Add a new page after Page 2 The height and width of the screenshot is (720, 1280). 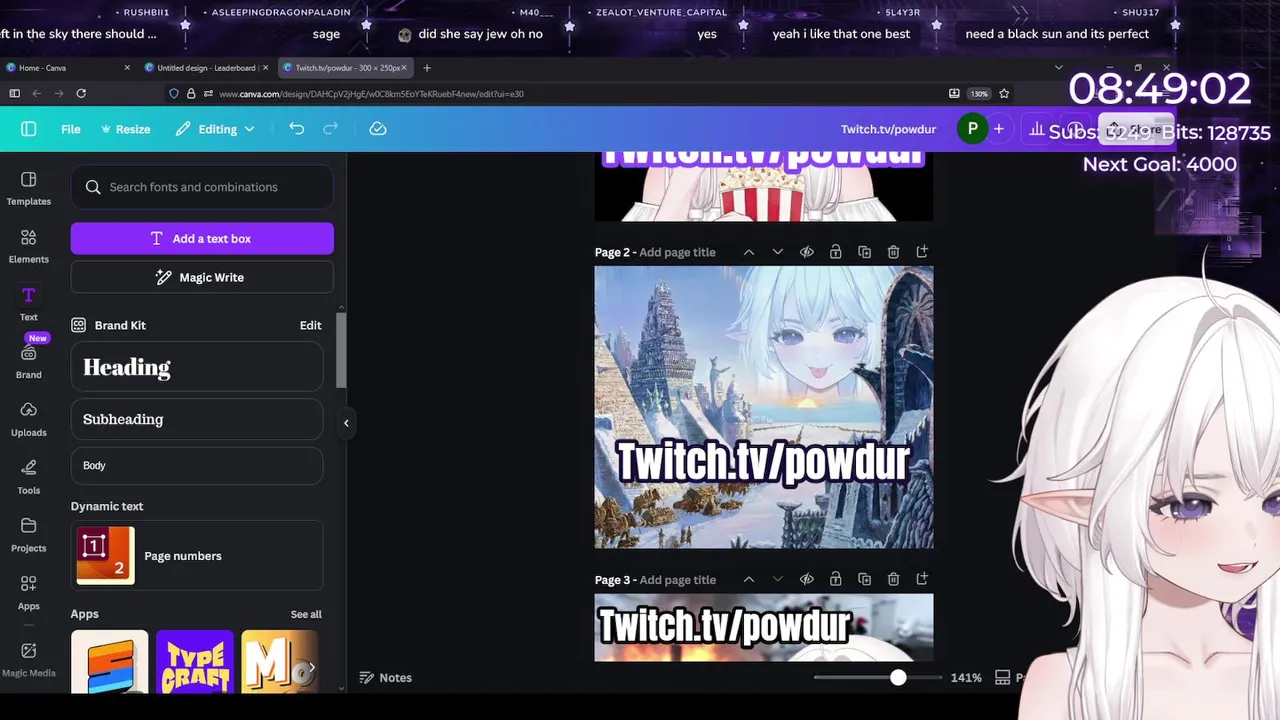tap(922, 252)
